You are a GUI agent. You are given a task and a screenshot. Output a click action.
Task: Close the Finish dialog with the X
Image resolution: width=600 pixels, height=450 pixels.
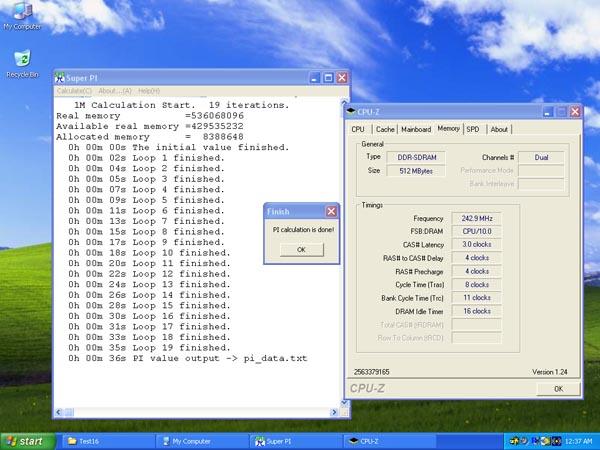click(331, 211)
